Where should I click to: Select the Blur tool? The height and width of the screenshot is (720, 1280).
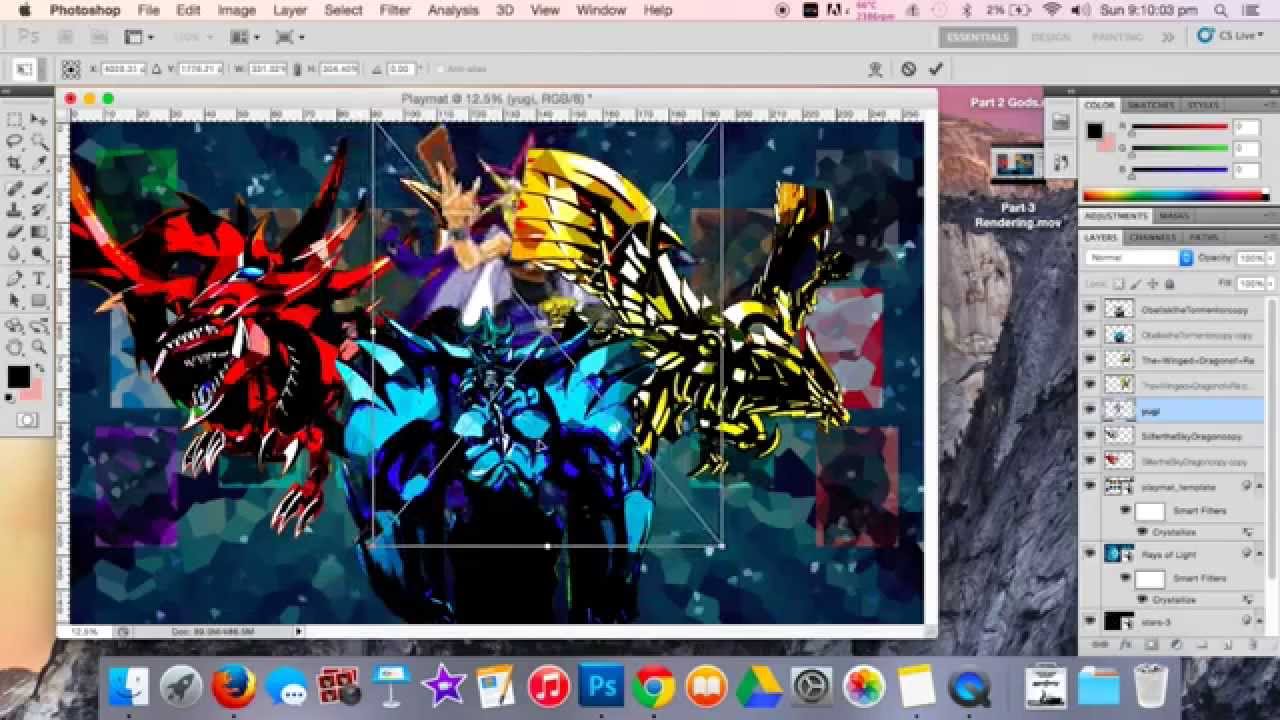coord(15,255)
